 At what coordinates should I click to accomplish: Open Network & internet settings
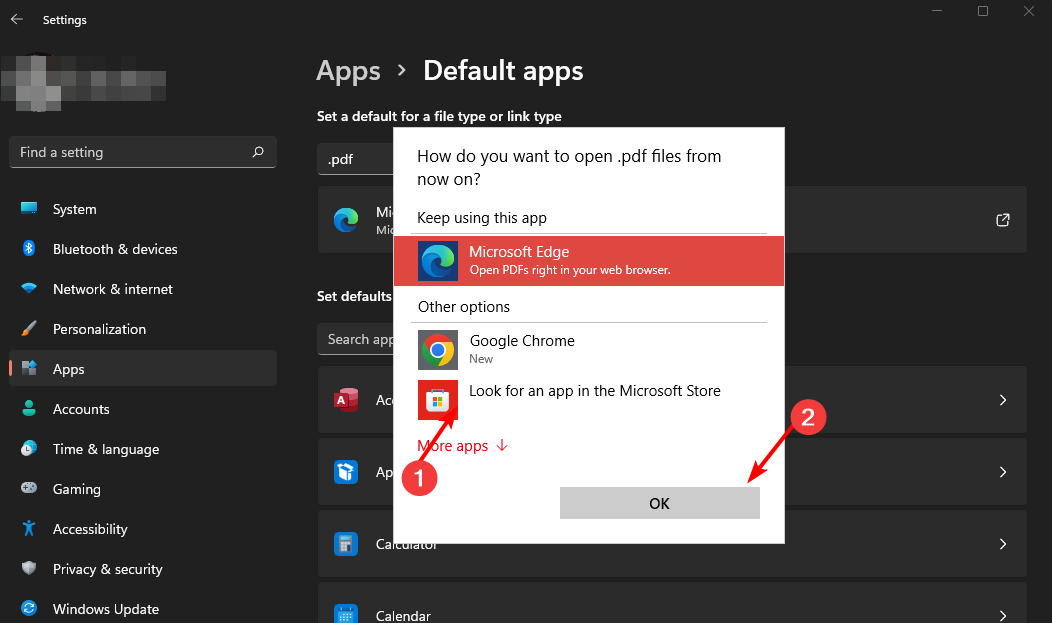click(x=143, y=289)
